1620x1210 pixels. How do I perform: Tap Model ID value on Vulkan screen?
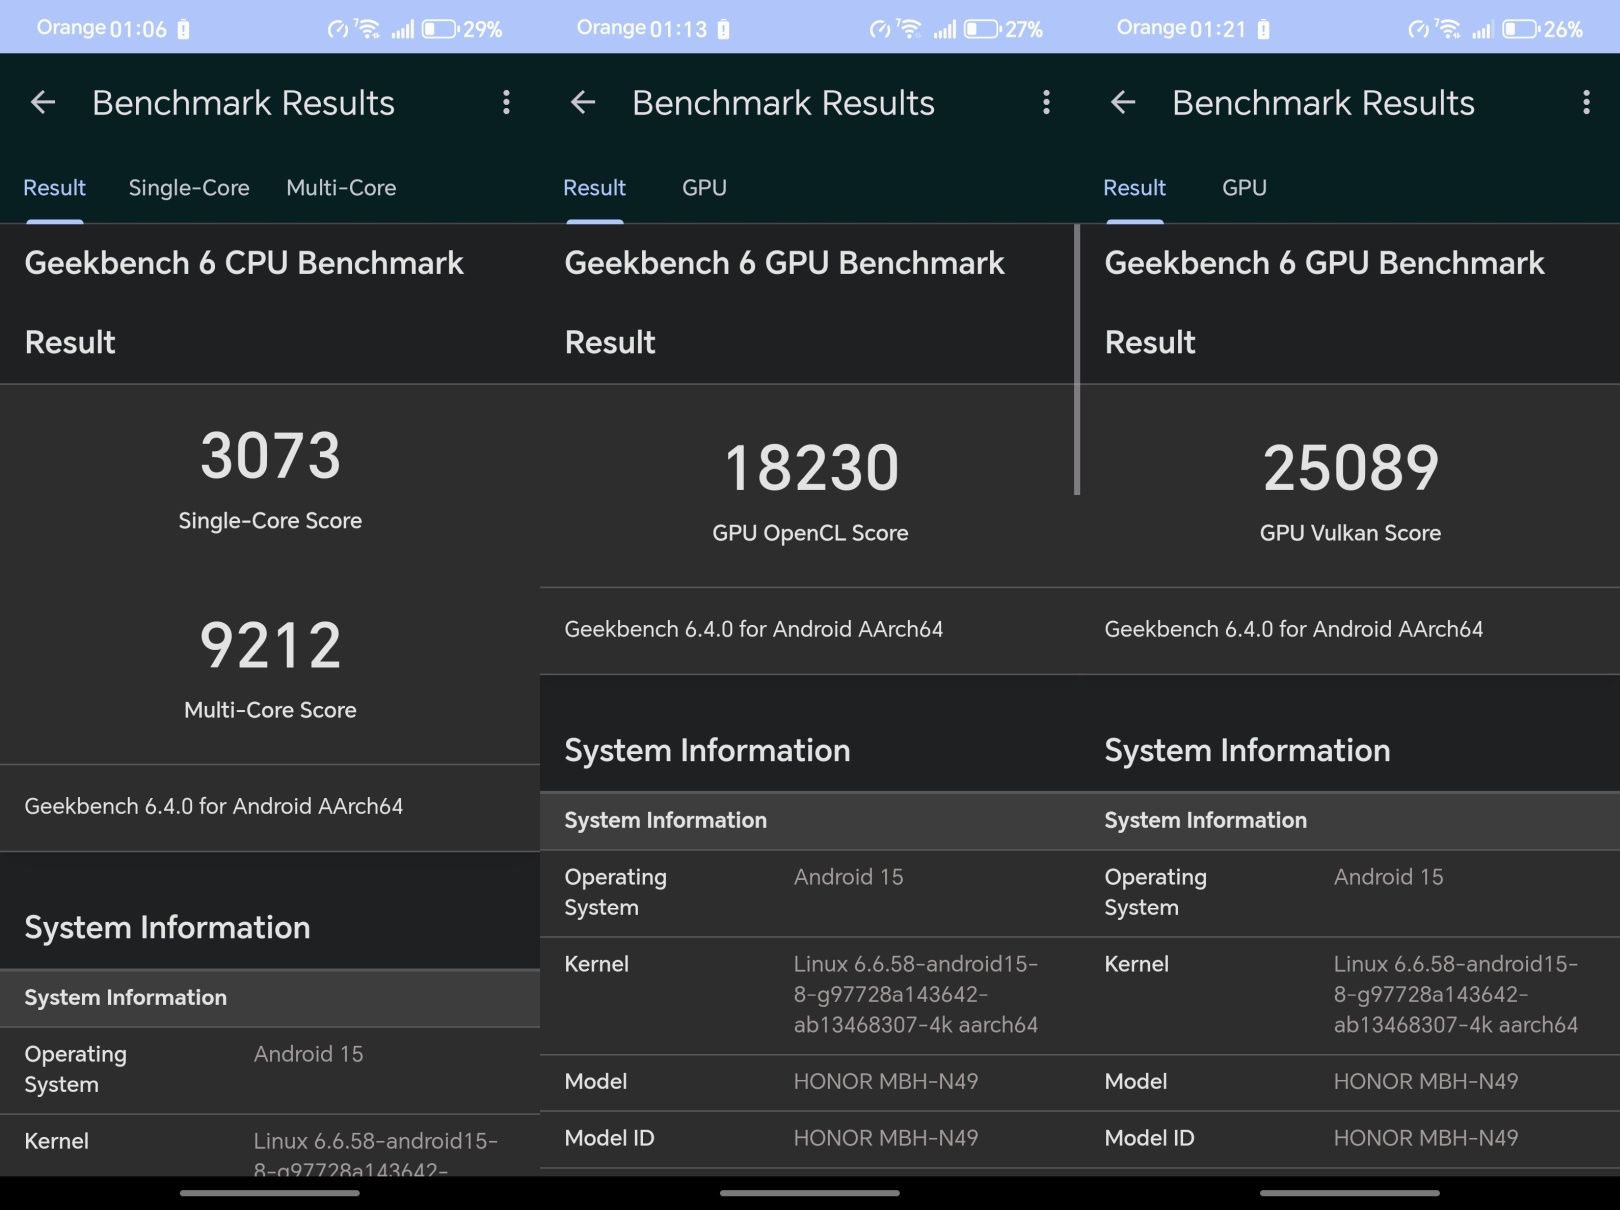[x=1426, y=1138]
